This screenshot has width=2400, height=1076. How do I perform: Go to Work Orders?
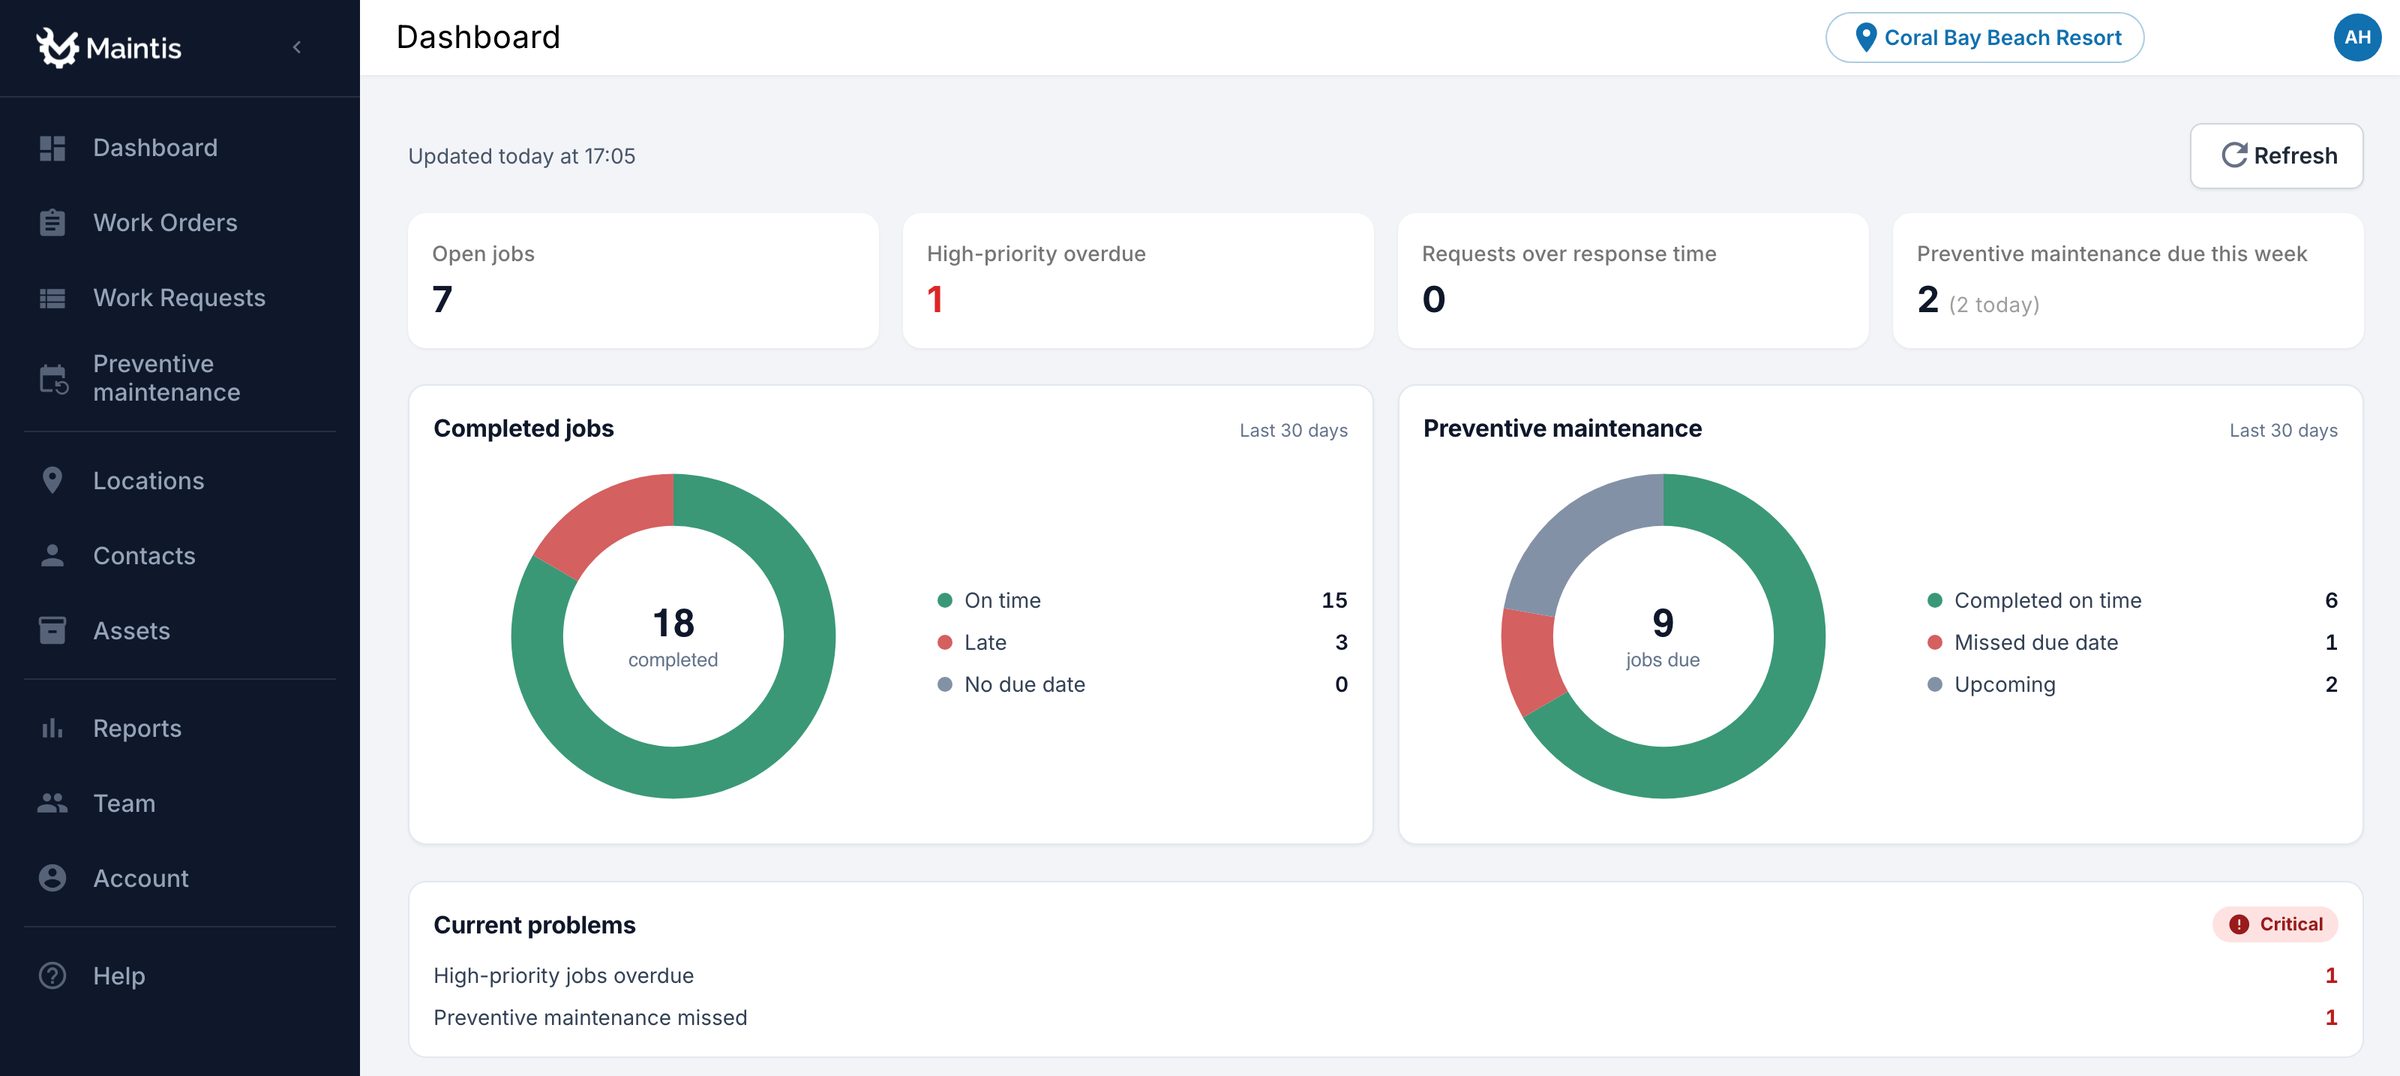180,223
